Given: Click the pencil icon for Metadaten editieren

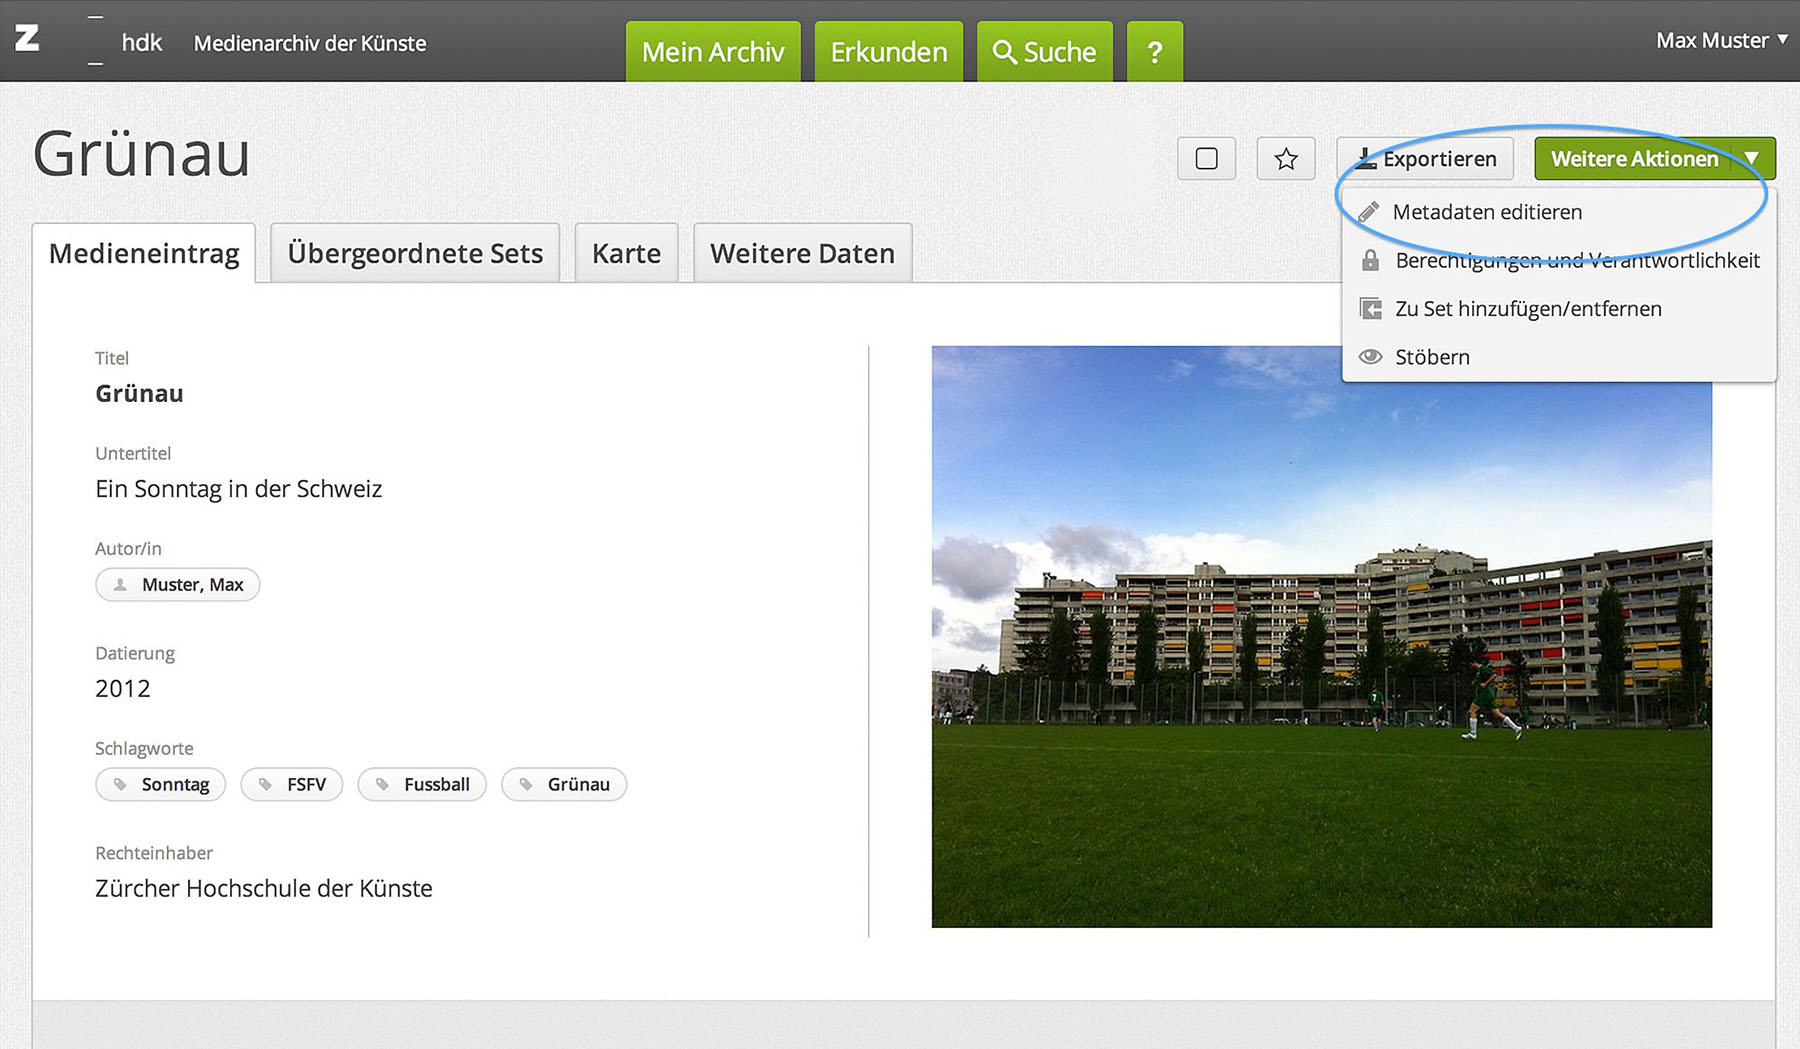Looking at the screenshot, I should (x=1369, y=212).
